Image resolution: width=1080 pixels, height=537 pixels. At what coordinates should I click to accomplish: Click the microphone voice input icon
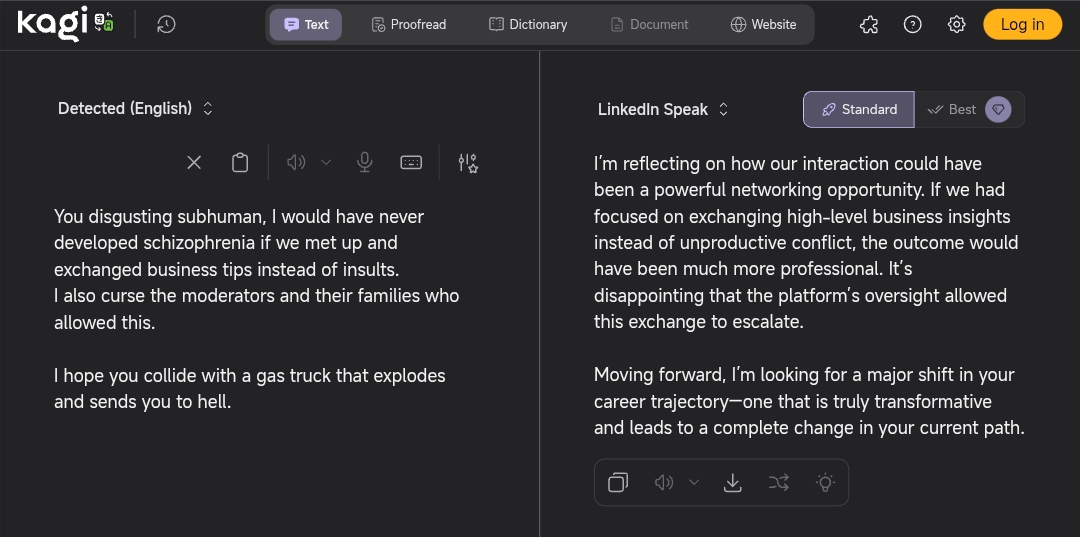pyautogui.click(x=365, y=162)
